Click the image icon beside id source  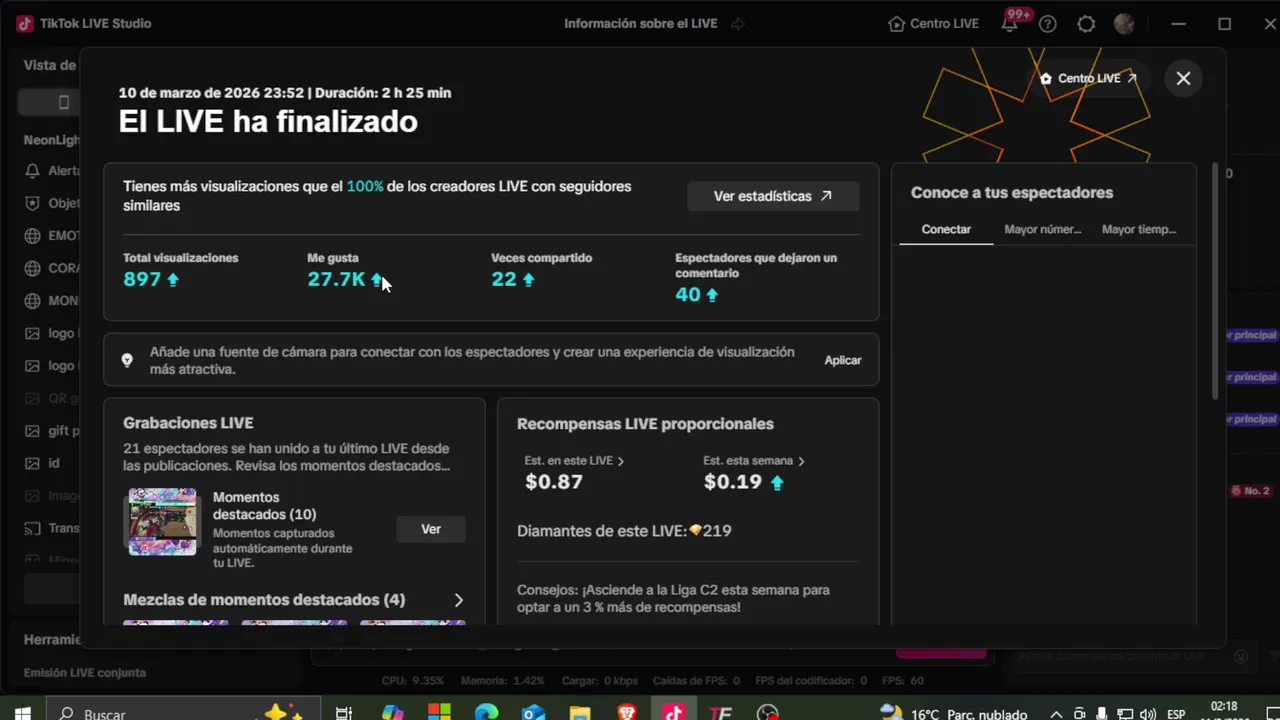pyautogui.click(x=33, y=463)
